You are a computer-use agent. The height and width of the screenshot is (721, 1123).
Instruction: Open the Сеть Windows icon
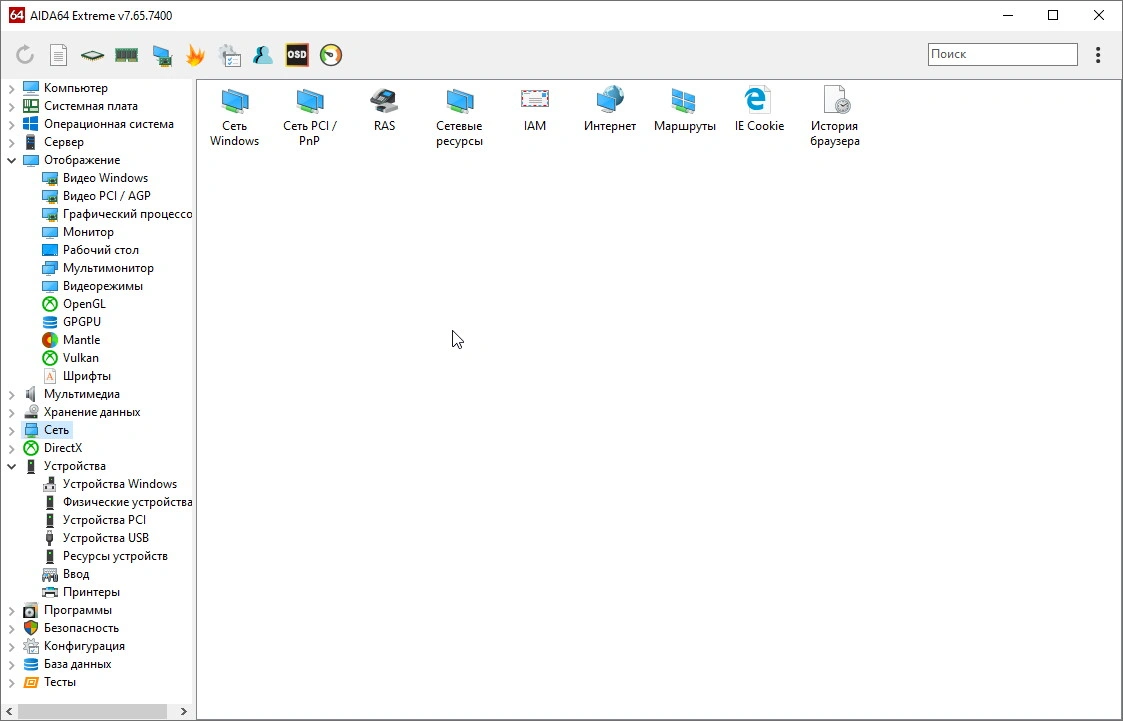coord(234,116)
